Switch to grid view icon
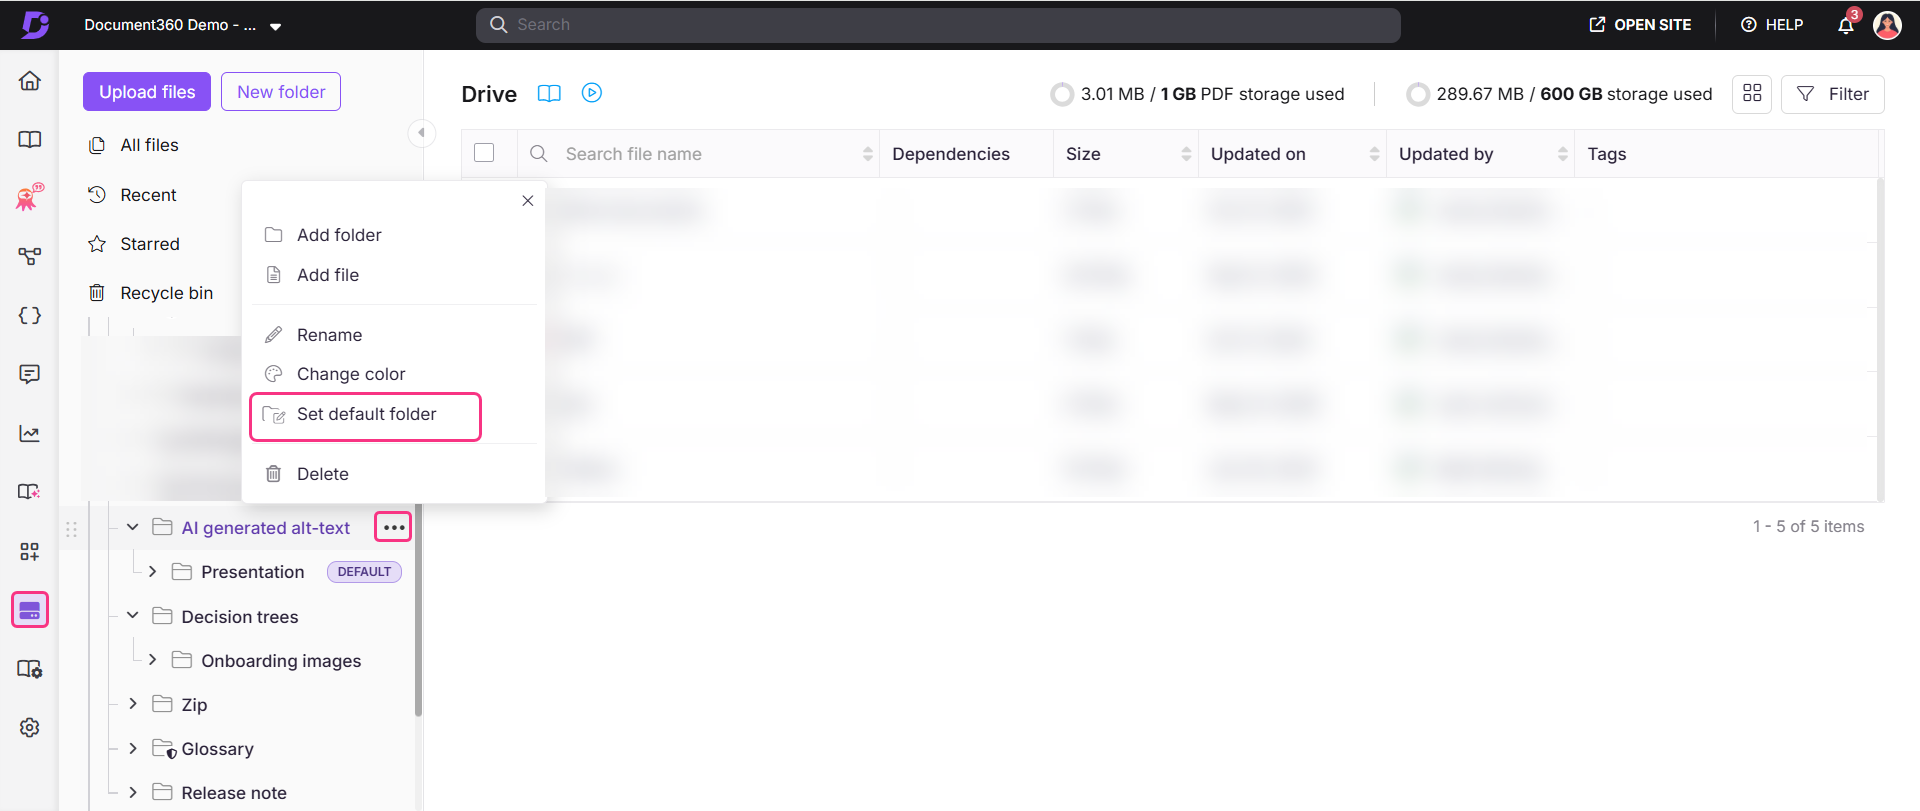This screenshot has height=811, width=1920. [x=1752, y=94]
